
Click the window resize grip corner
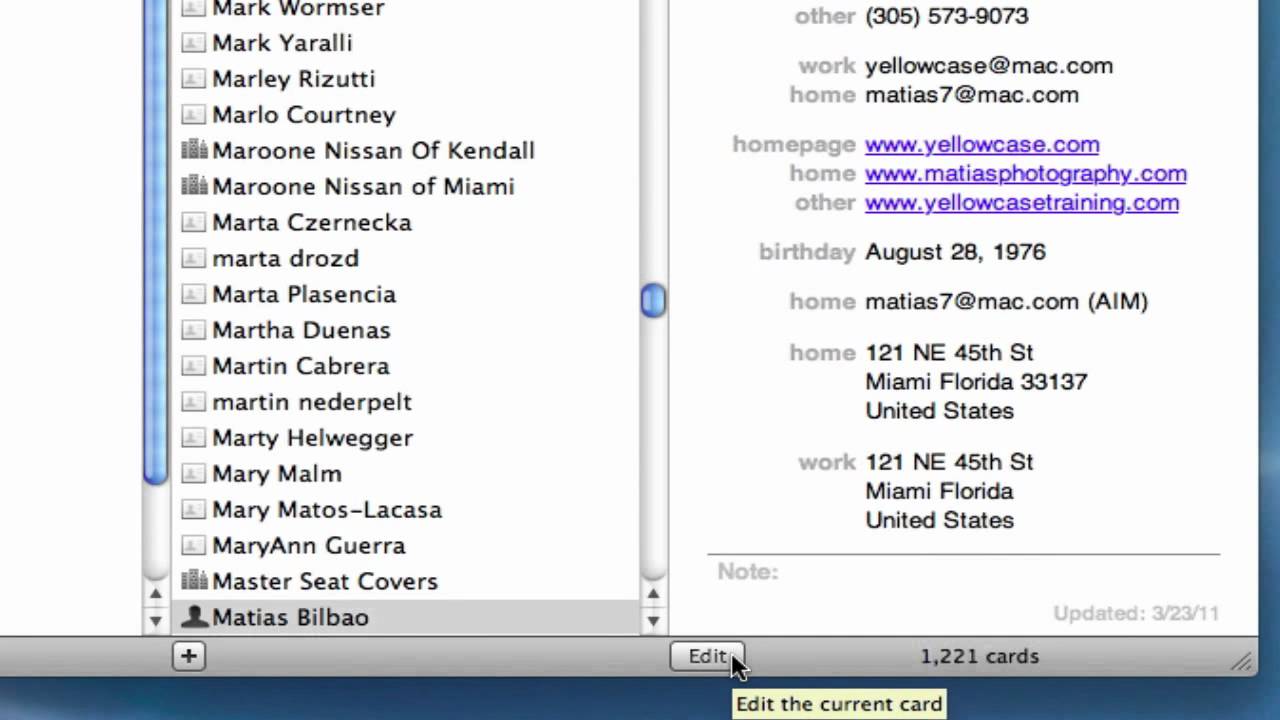click(x=1243, y=660)
